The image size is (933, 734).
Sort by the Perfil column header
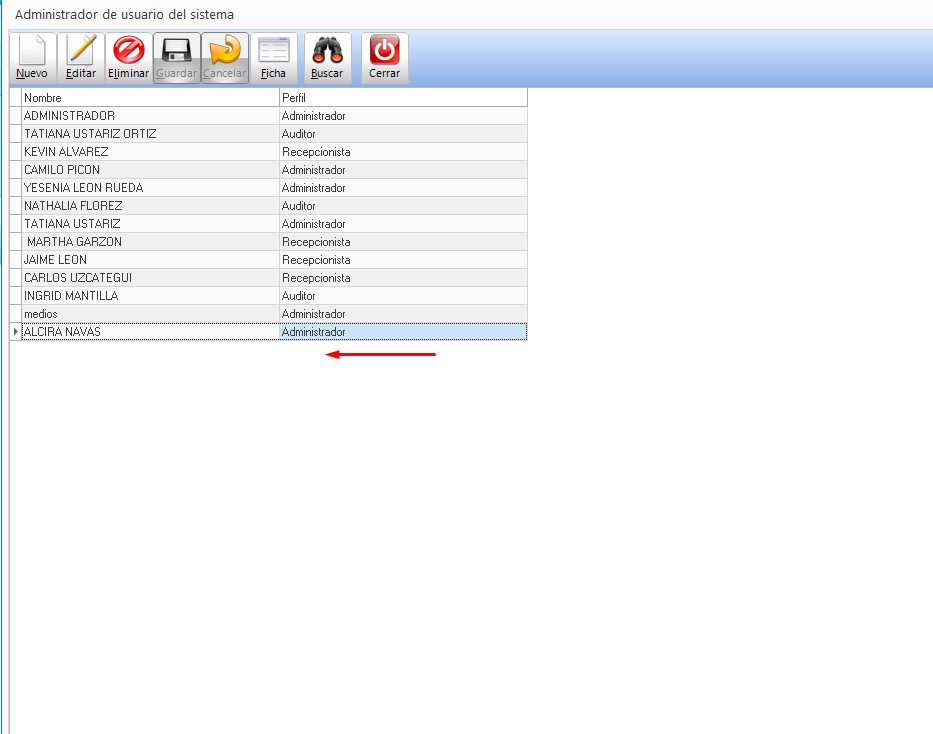(x=402, y=98)
